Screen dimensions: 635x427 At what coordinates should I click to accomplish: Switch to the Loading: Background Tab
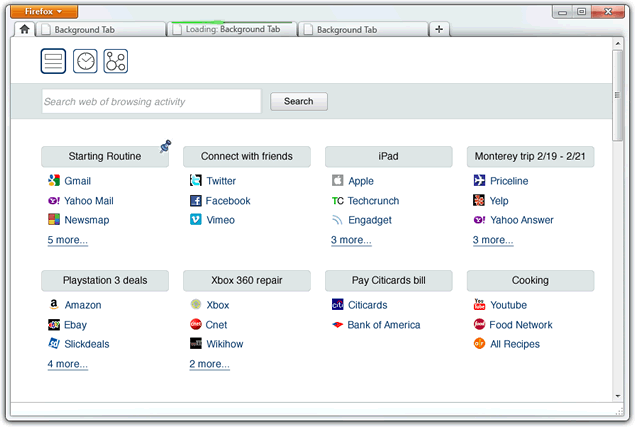pyautogui.click(x=233, y=30)
